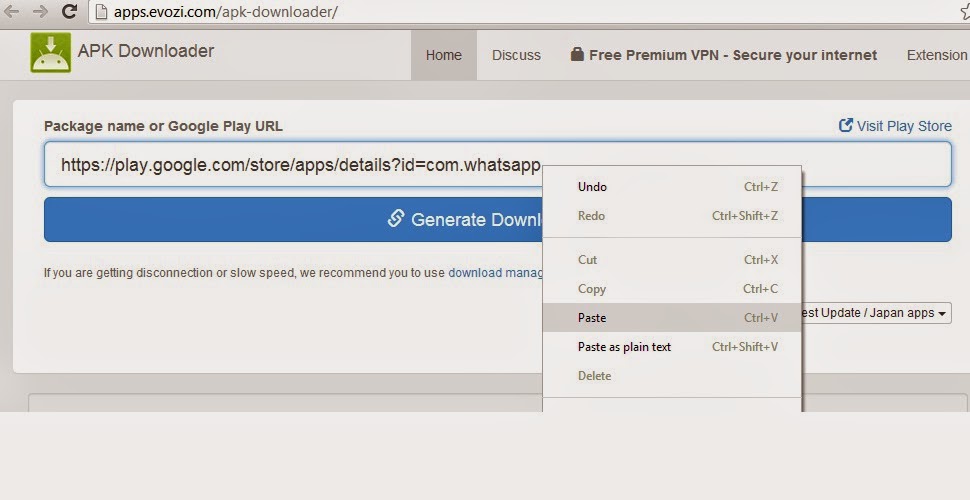Open the download manager link
Viewport: 970px width, 500px height.
[x=496, y=273]
